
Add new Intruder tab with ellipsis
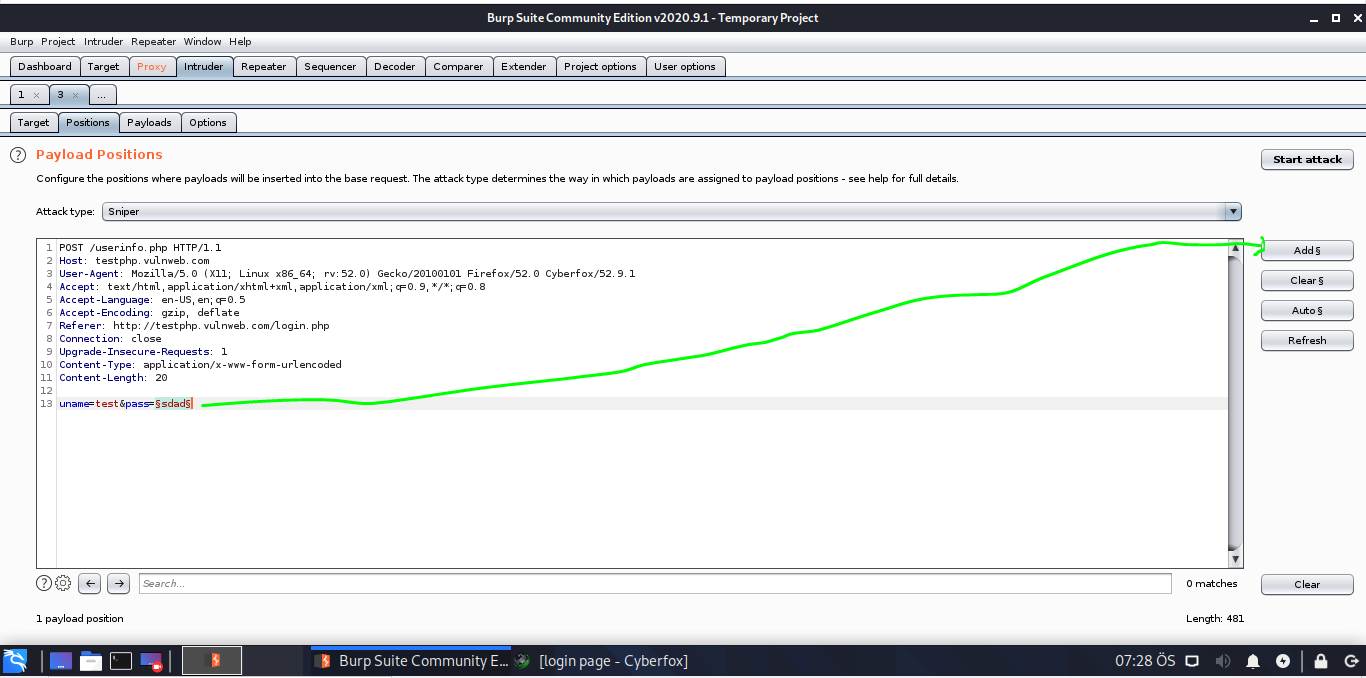click(x=103, y=95)
